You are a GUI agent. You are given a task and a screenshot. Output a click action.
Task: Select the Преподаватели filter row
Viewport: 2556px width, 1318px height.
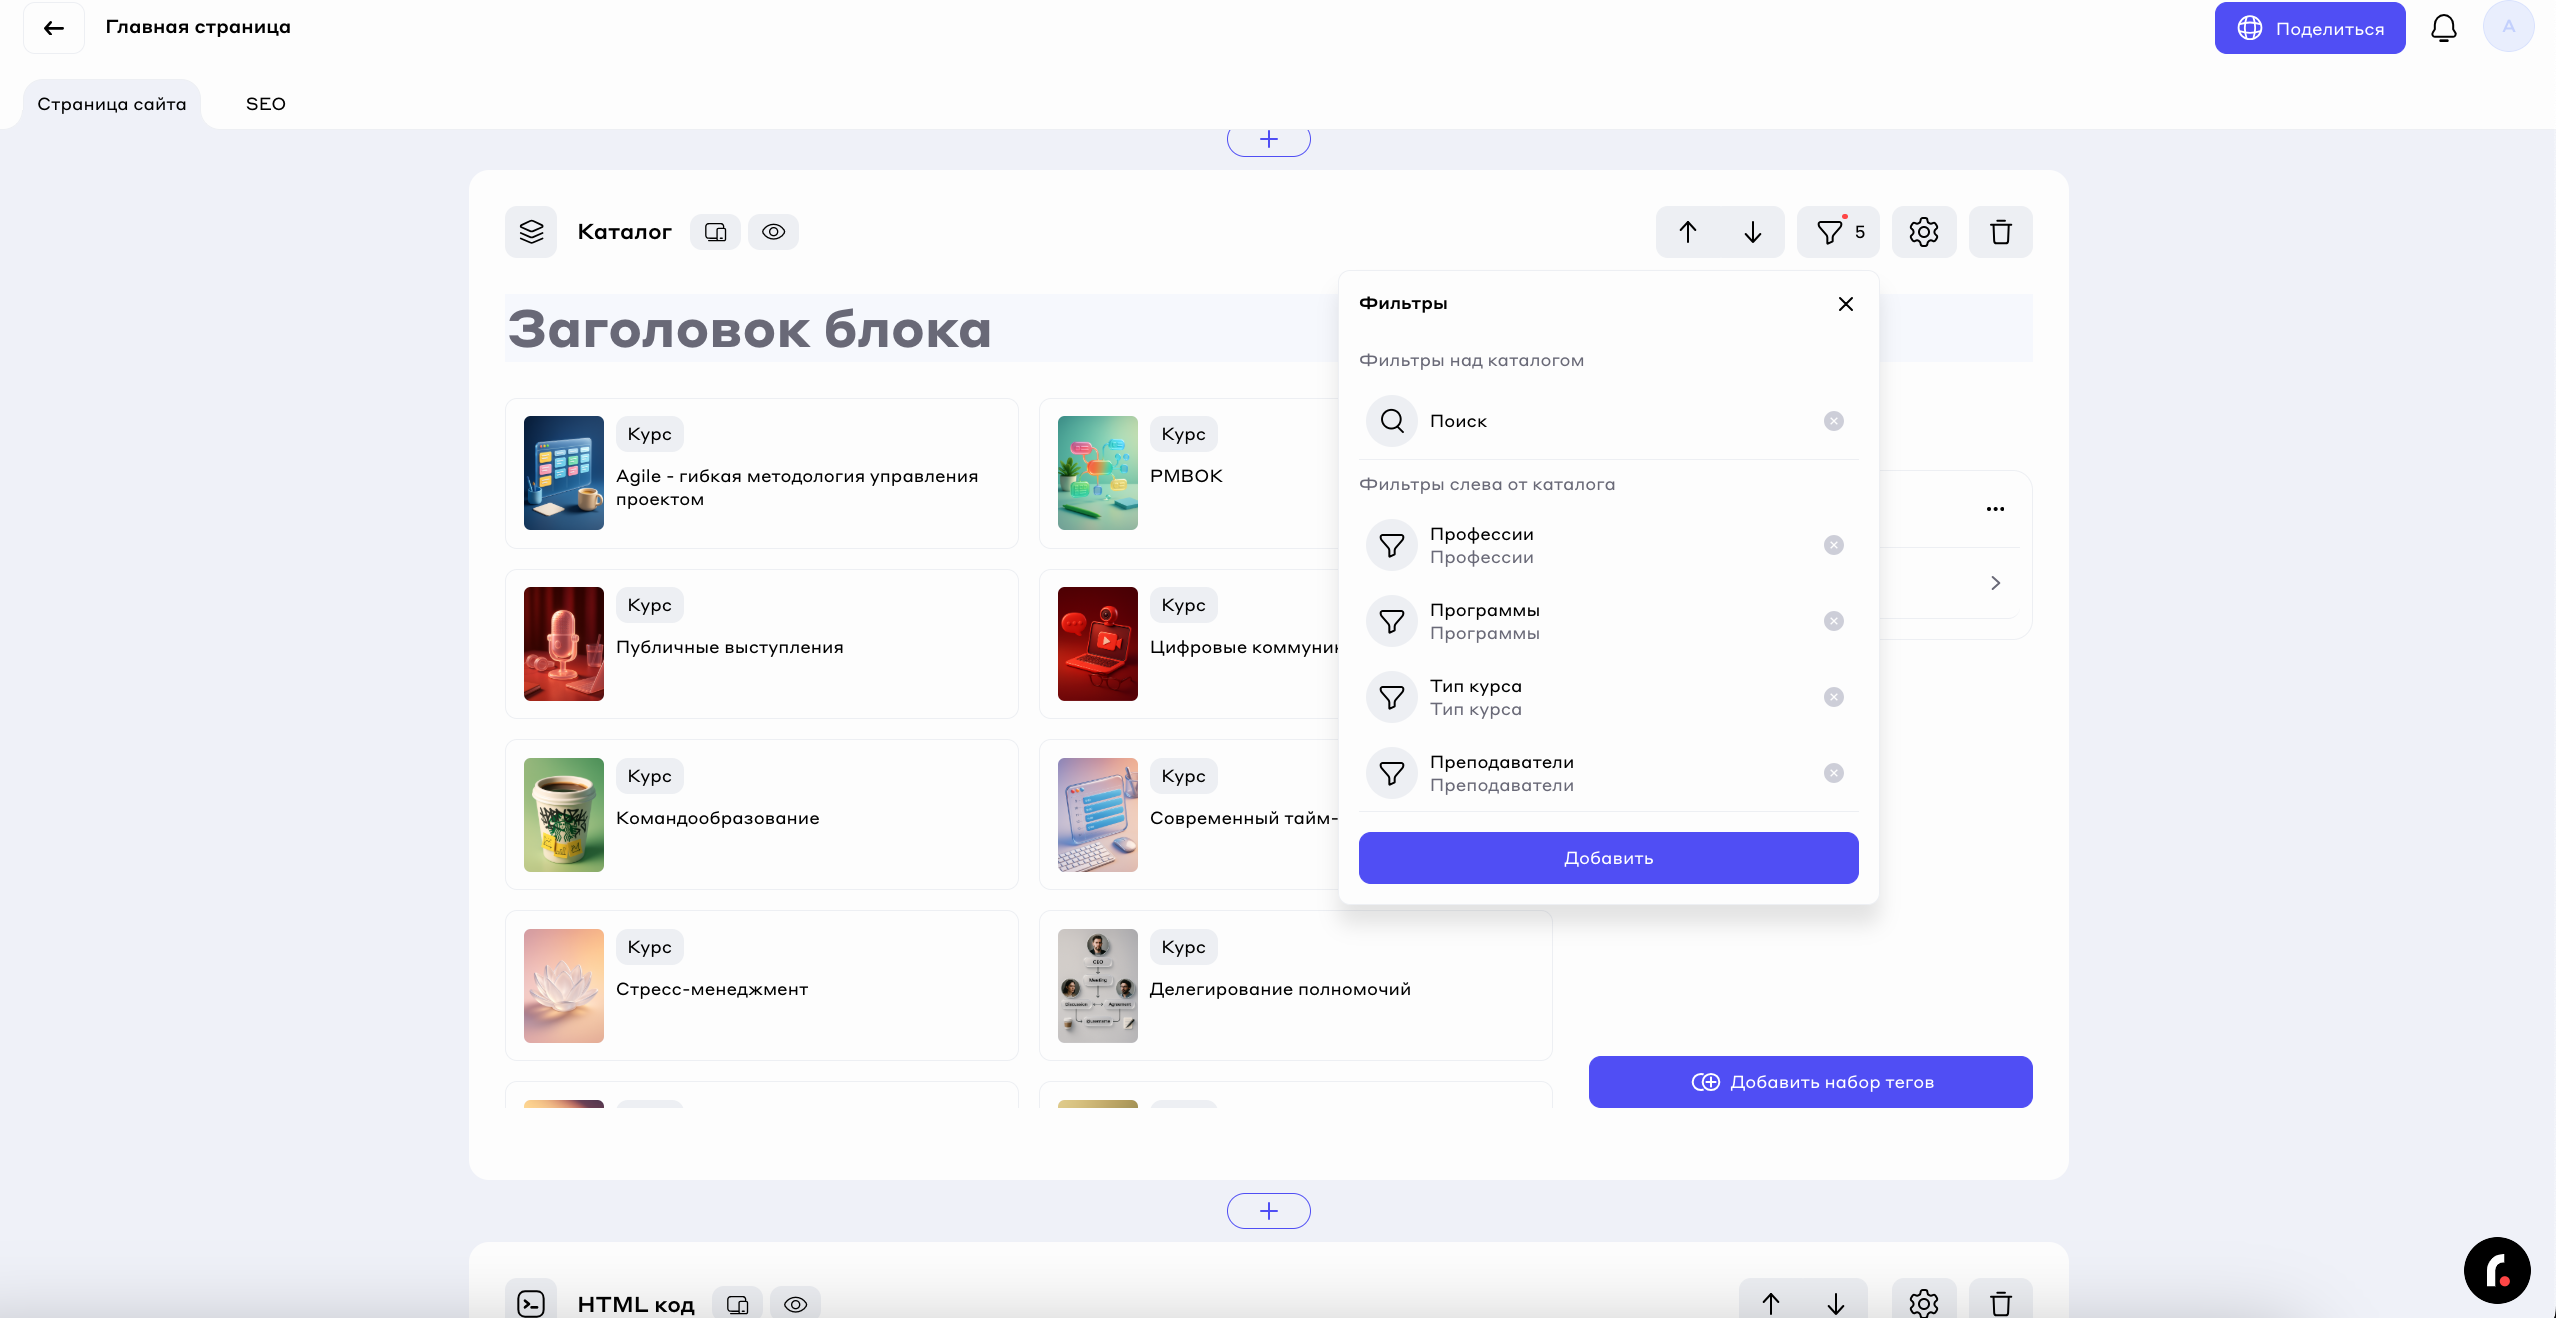click(1608, 773)
